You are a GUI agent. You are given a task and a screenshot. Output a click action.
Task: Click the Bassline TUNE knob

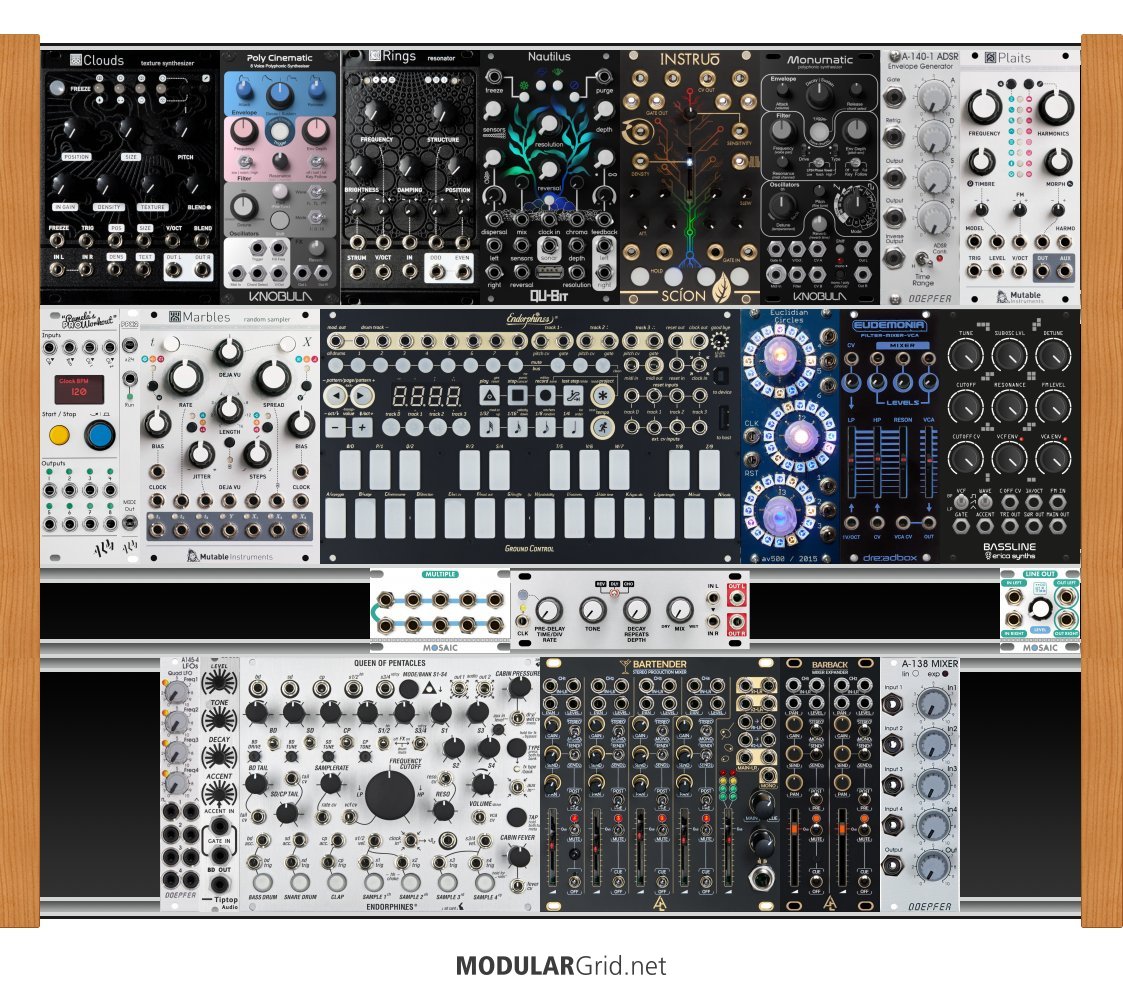click(x=965, y=356)
